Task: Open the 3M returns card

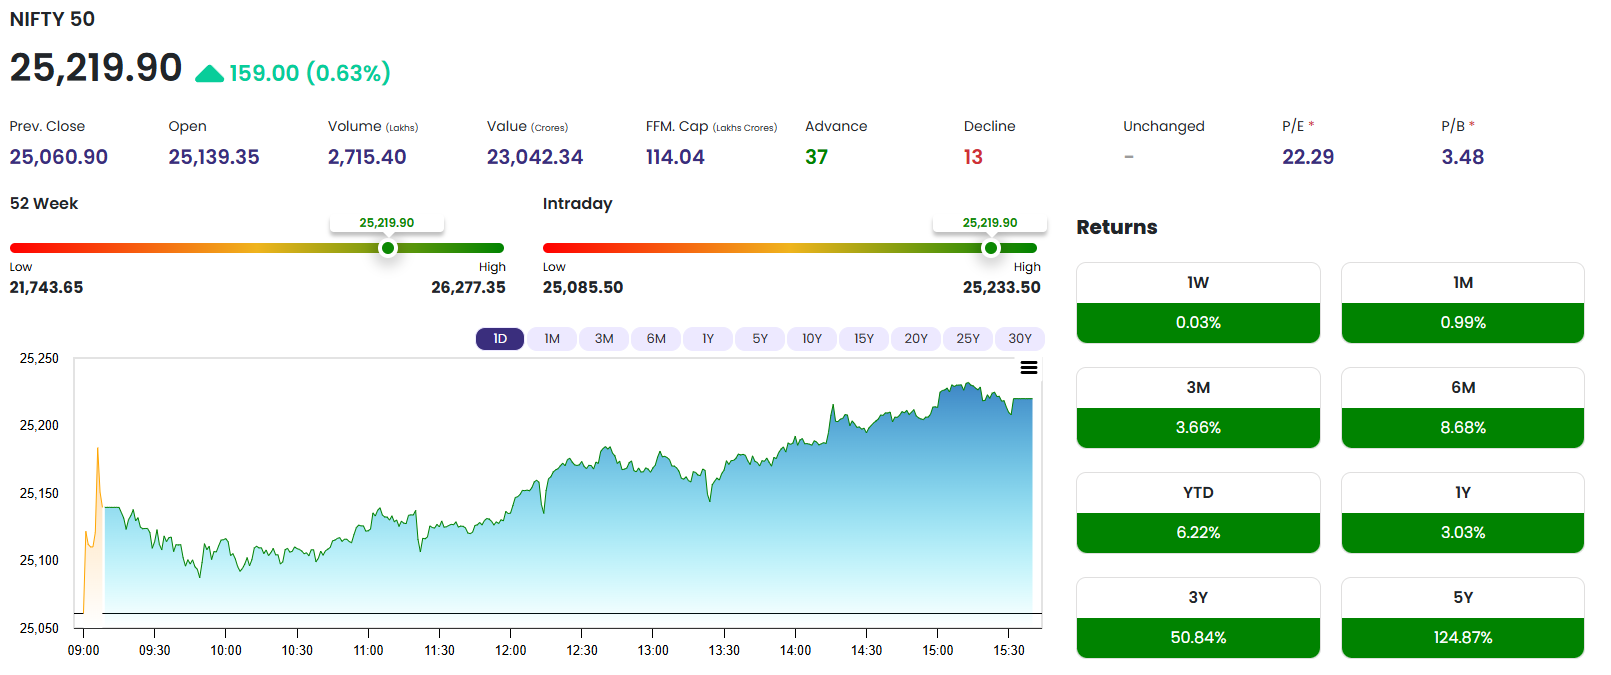Action: (x=1198, y=408)
